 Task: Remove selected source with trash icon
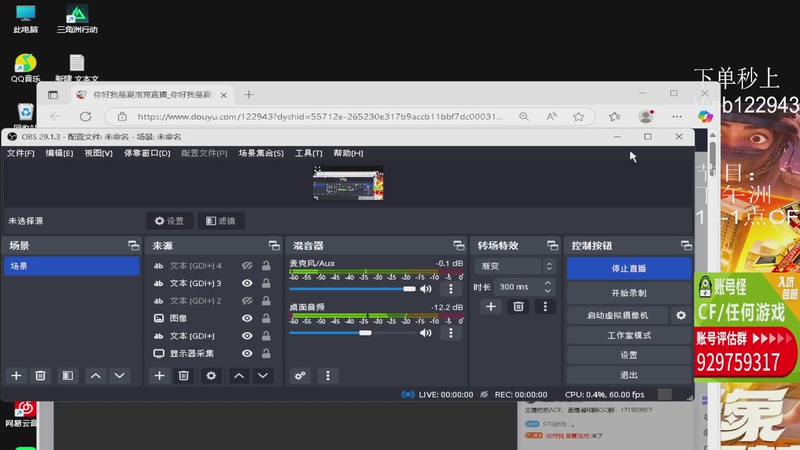[x=184, y=376]
